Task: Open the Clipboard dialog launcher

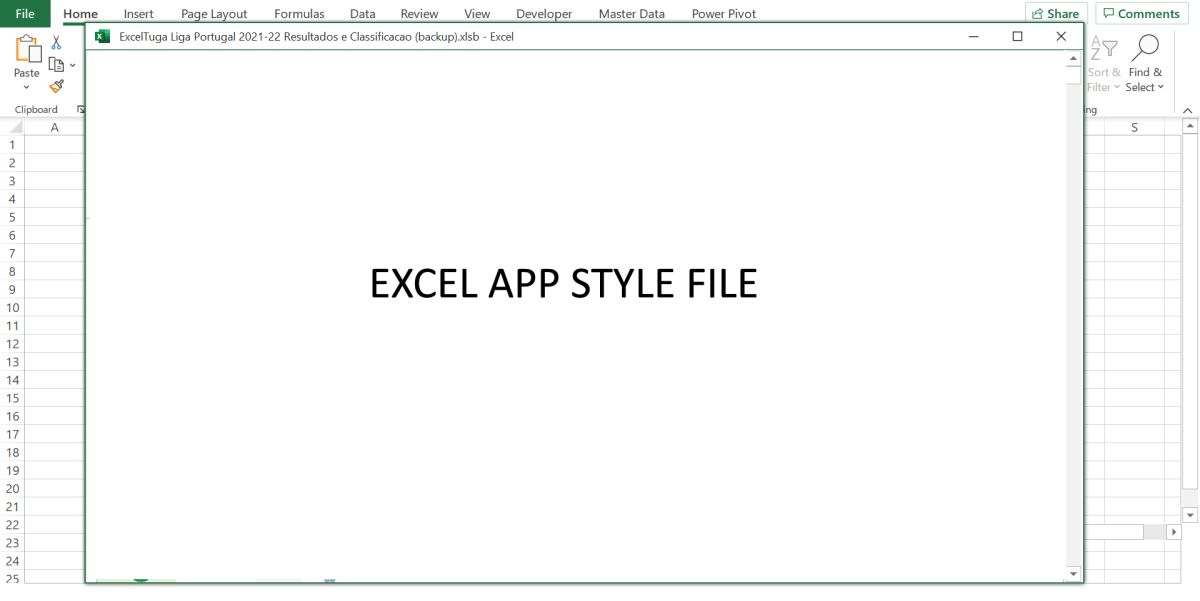Action: pos(81,109)
